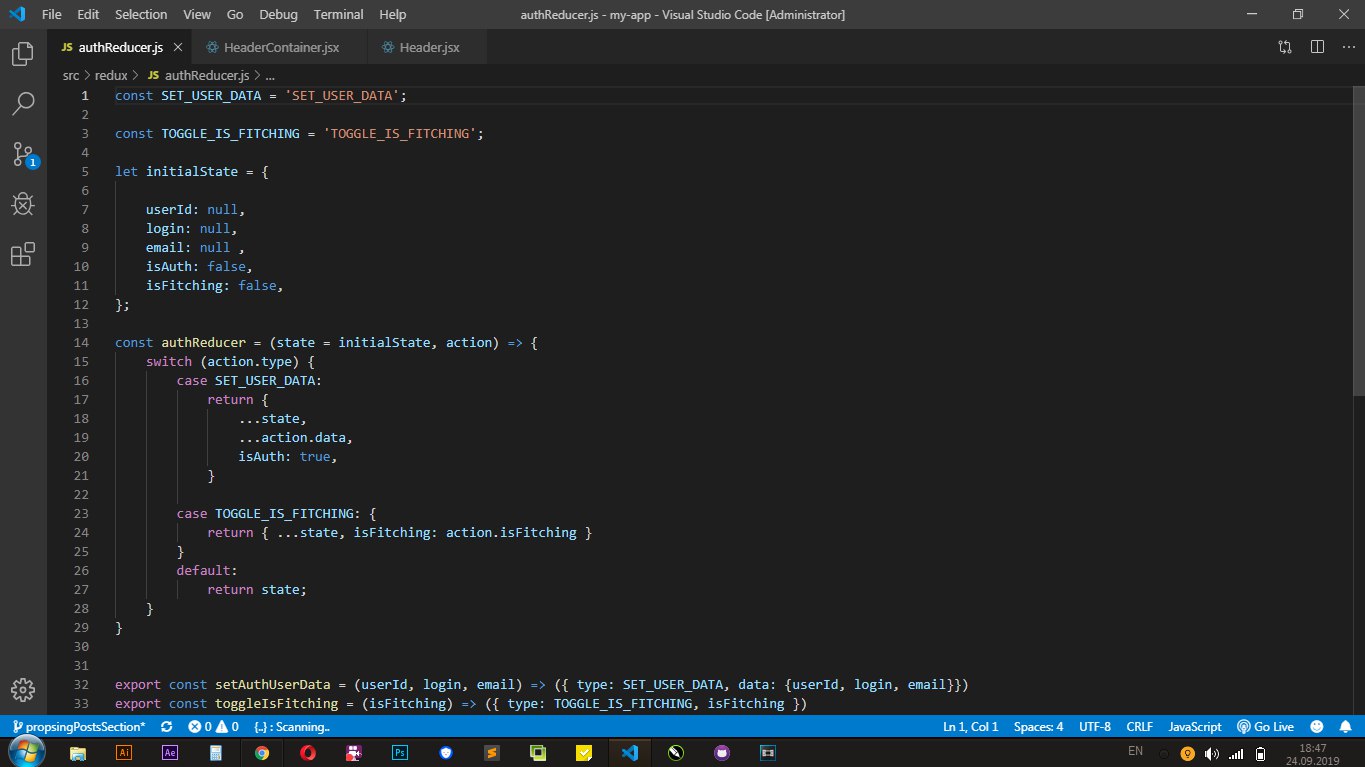Split the editor to the right
Screen dimensions: 1365x767
coord(1317,47)
